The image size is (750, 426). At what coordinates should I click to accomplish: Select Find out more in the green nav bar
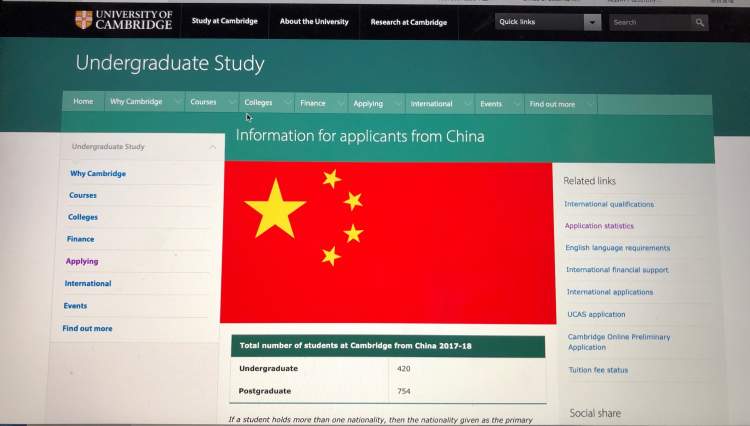pos(552,104)
